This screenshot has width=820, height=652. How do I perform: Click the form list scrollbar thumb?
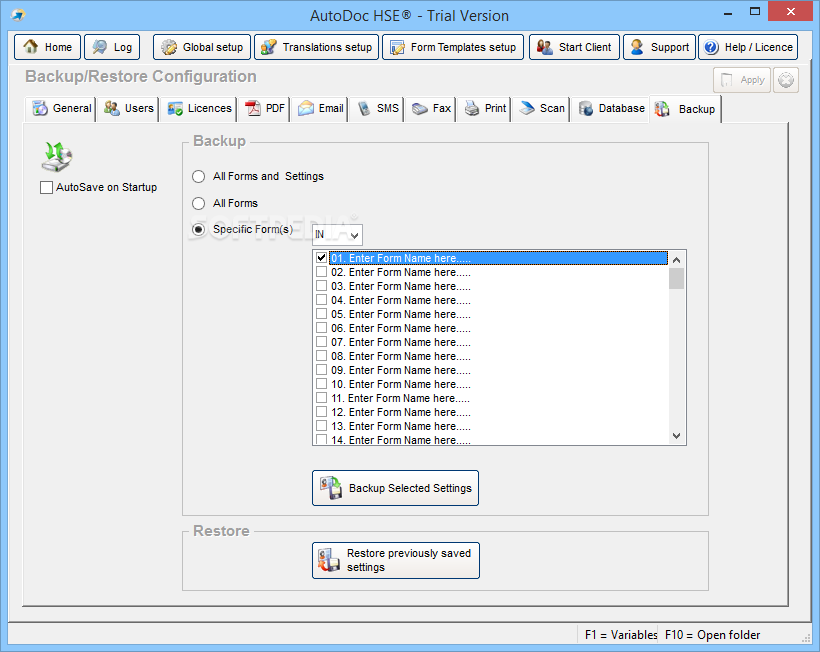(x=676, y=278)
